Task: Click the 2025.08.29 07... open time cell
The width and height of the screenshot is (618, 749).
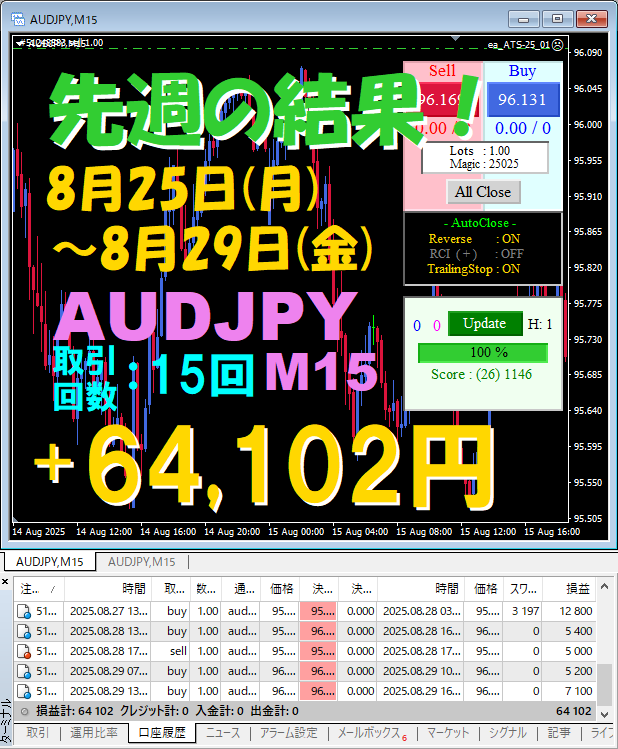Action: click(x=108, y=671)
